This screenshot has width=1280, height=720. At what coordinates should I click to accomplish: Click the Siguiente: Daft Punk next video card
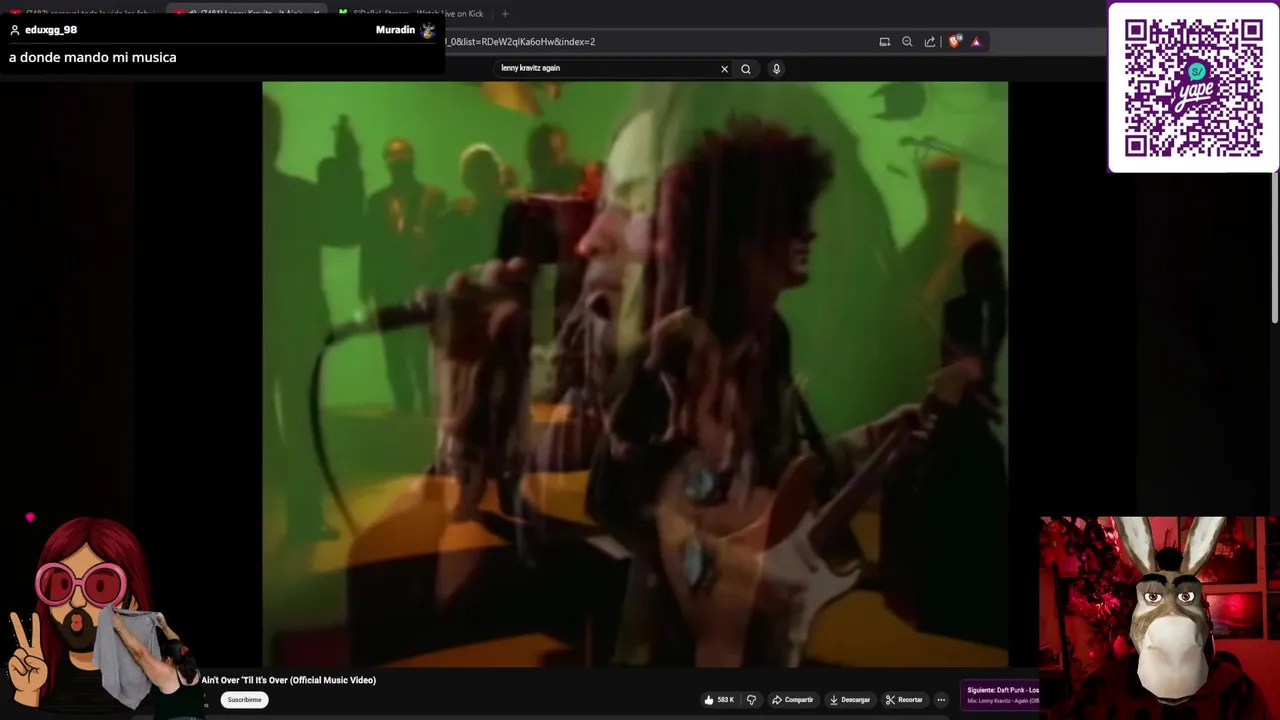[1001, 695]
